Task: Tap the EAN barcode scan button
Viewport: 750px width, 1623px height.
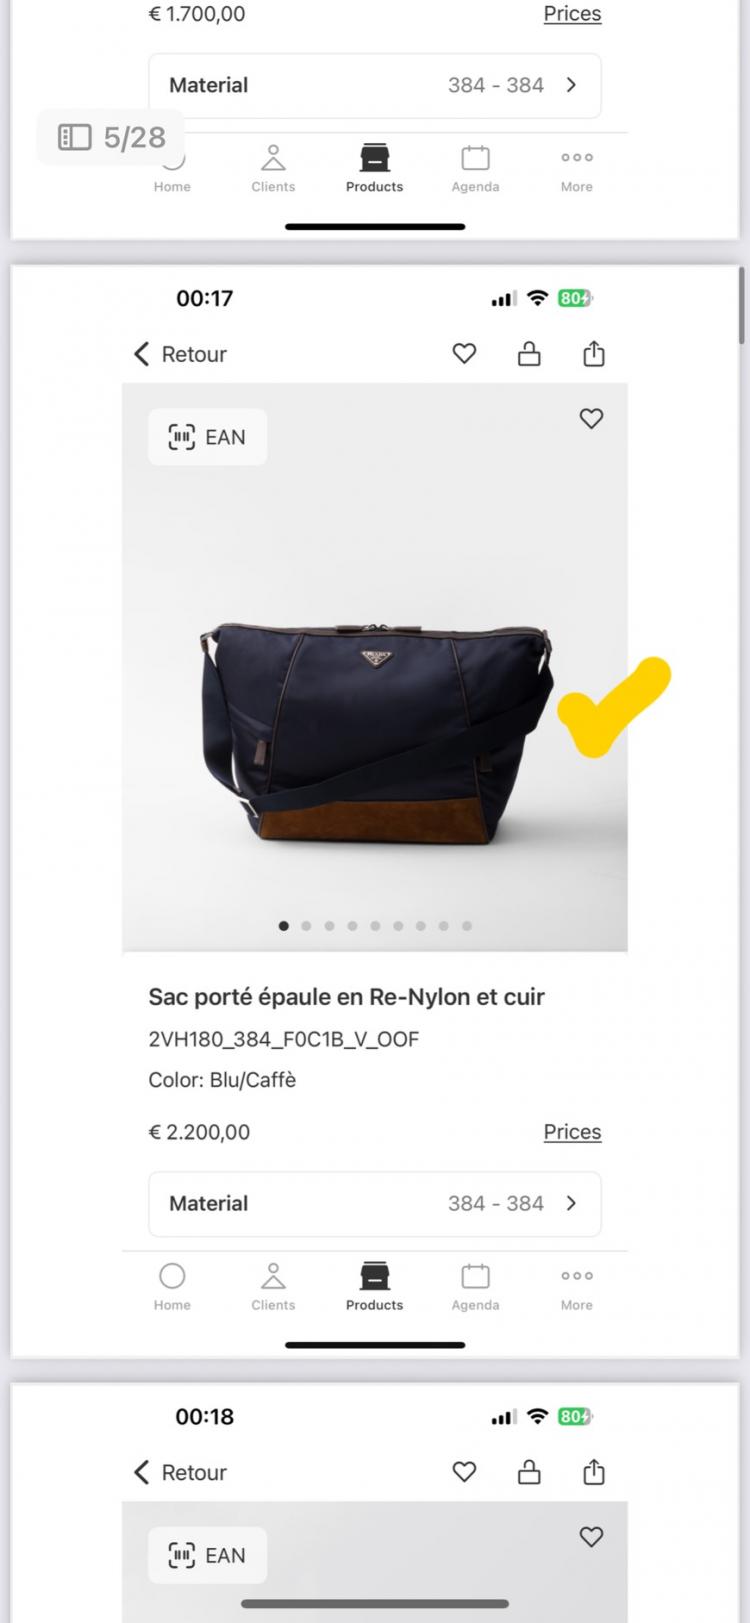Action: (207, 437)
